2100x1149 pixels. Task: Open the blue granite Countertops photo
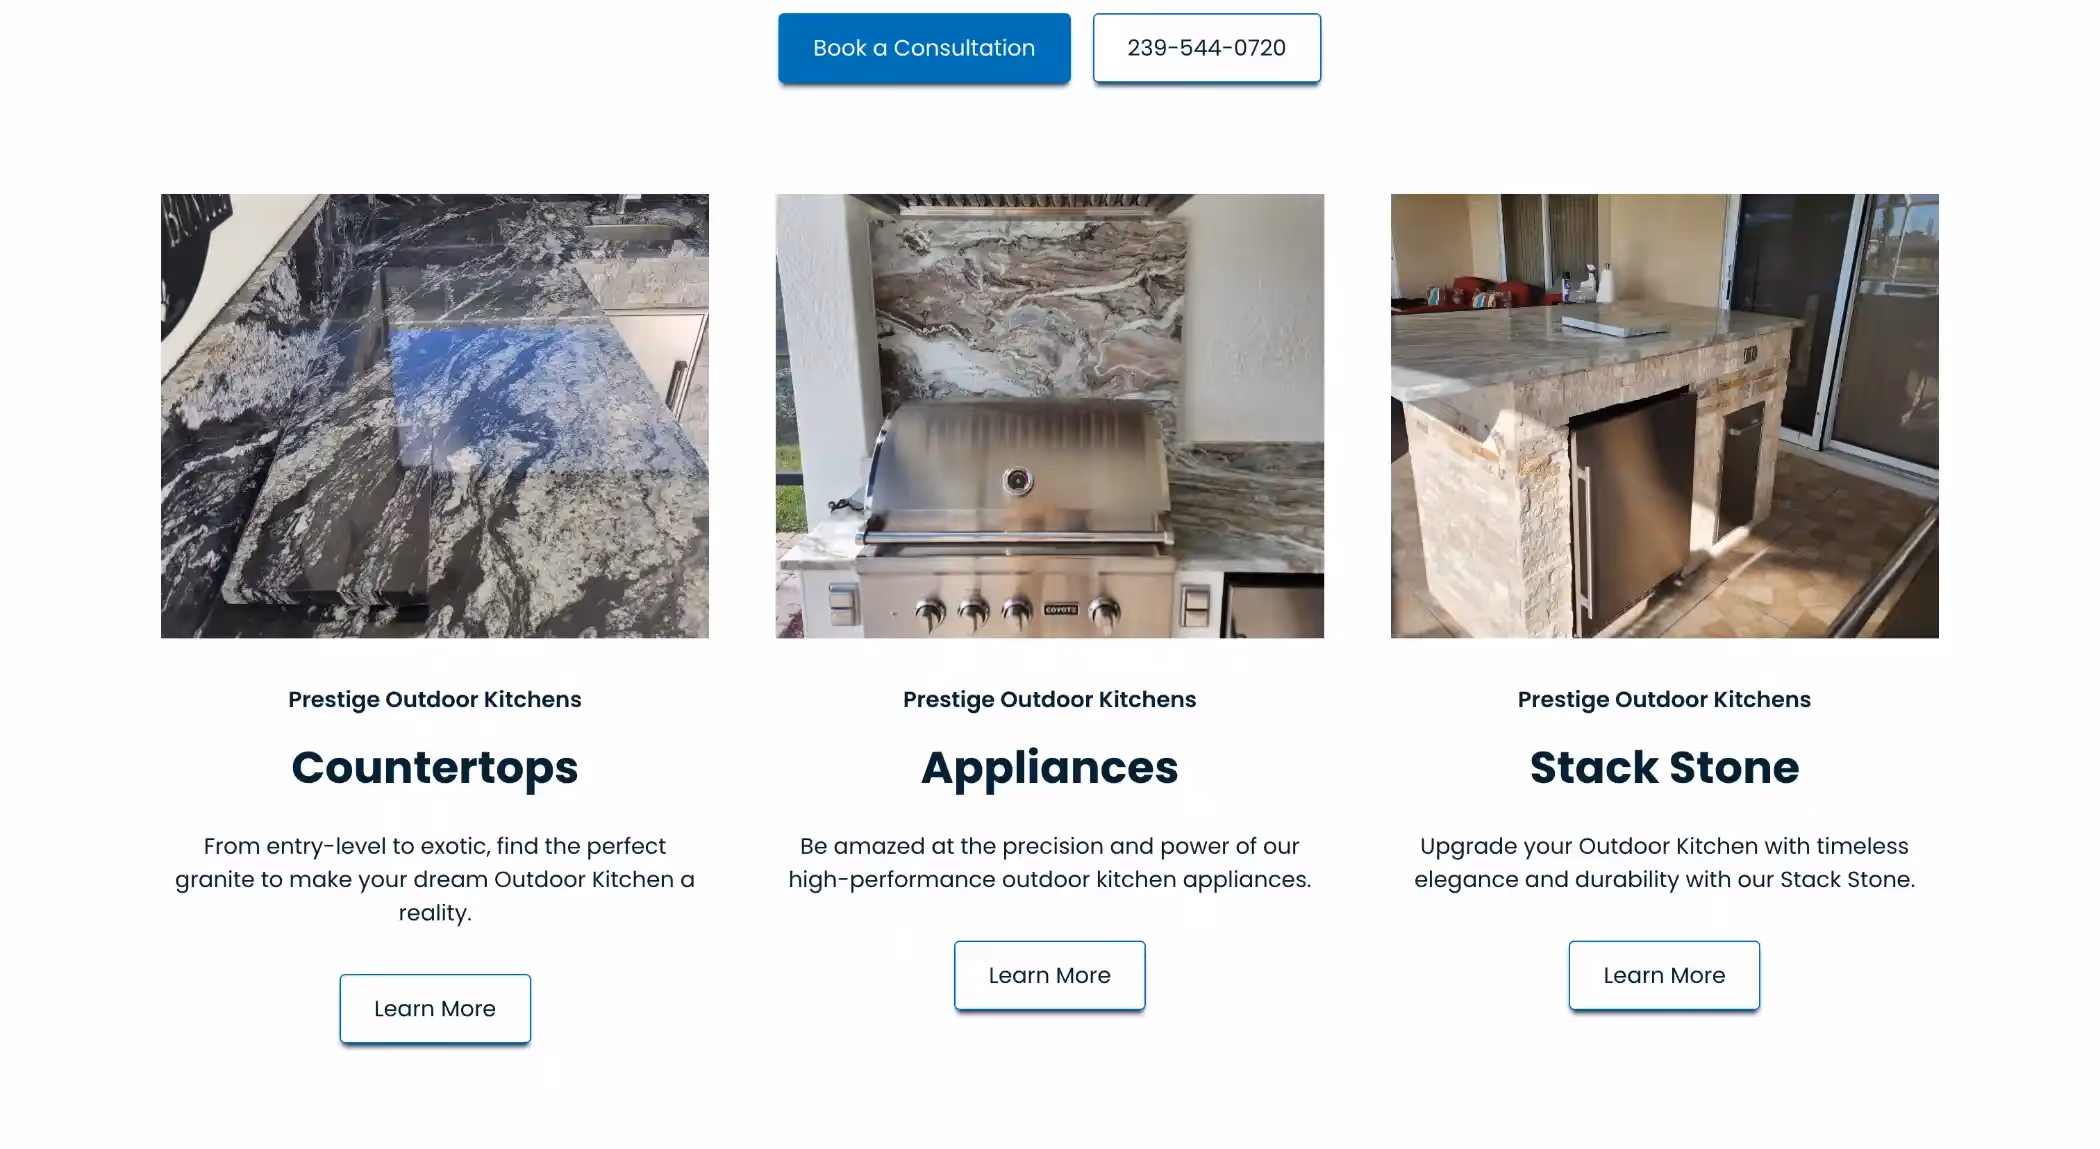[435, 416]
